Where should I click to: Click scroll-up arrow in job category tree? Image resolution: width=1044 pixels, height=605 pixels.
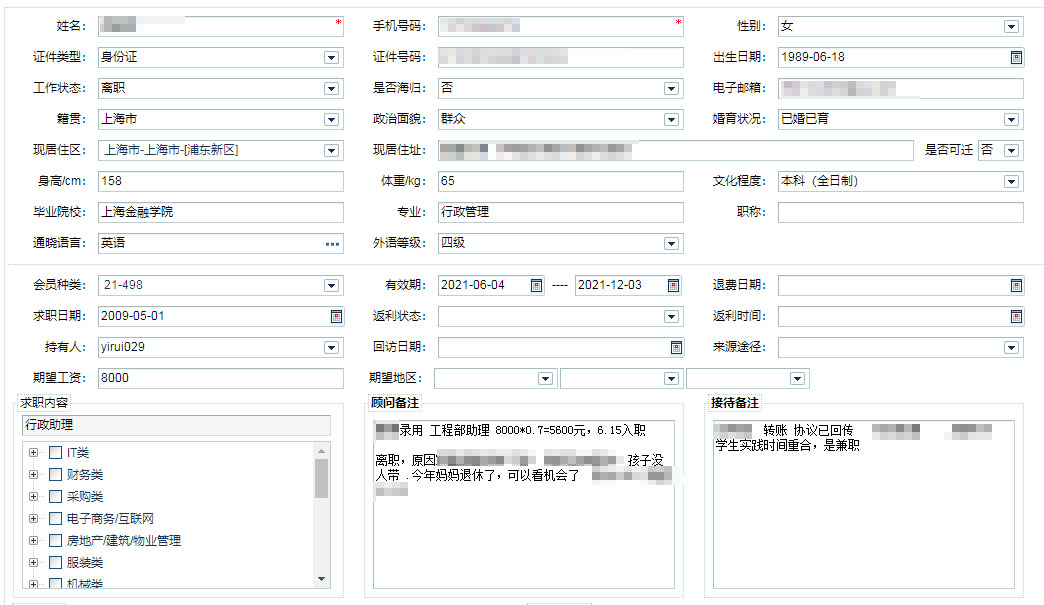[x=322, y=451]
